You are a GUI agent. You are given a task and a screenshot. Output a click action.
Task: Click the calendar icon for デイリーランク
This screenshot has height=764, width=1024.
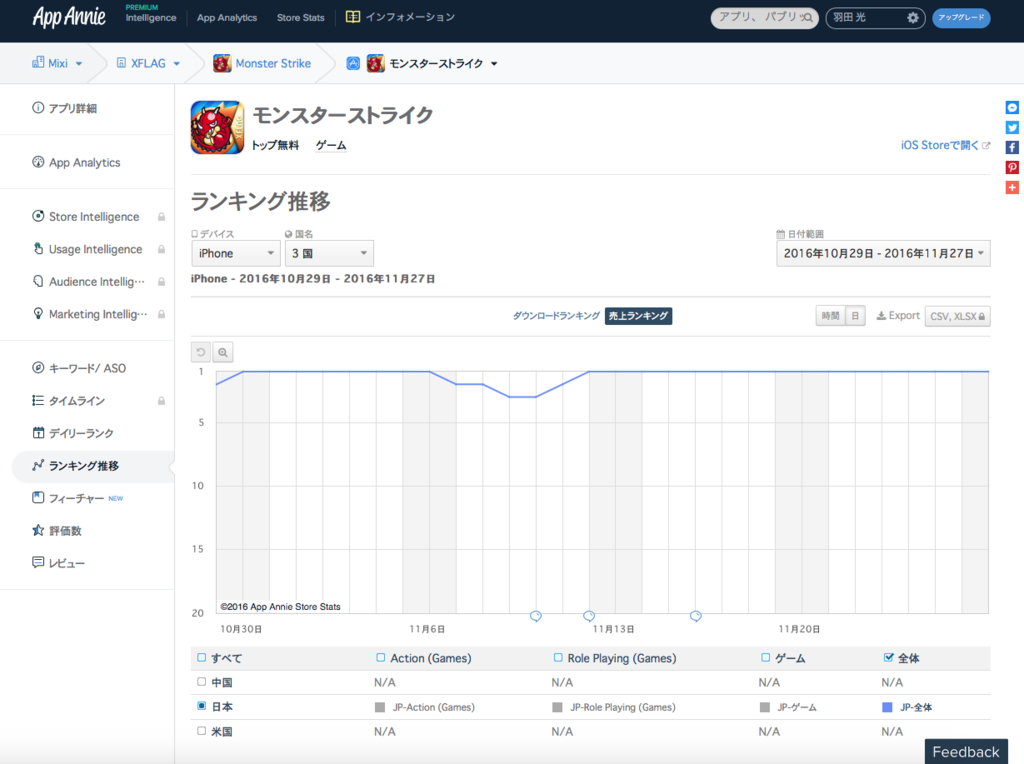point(38,432)
